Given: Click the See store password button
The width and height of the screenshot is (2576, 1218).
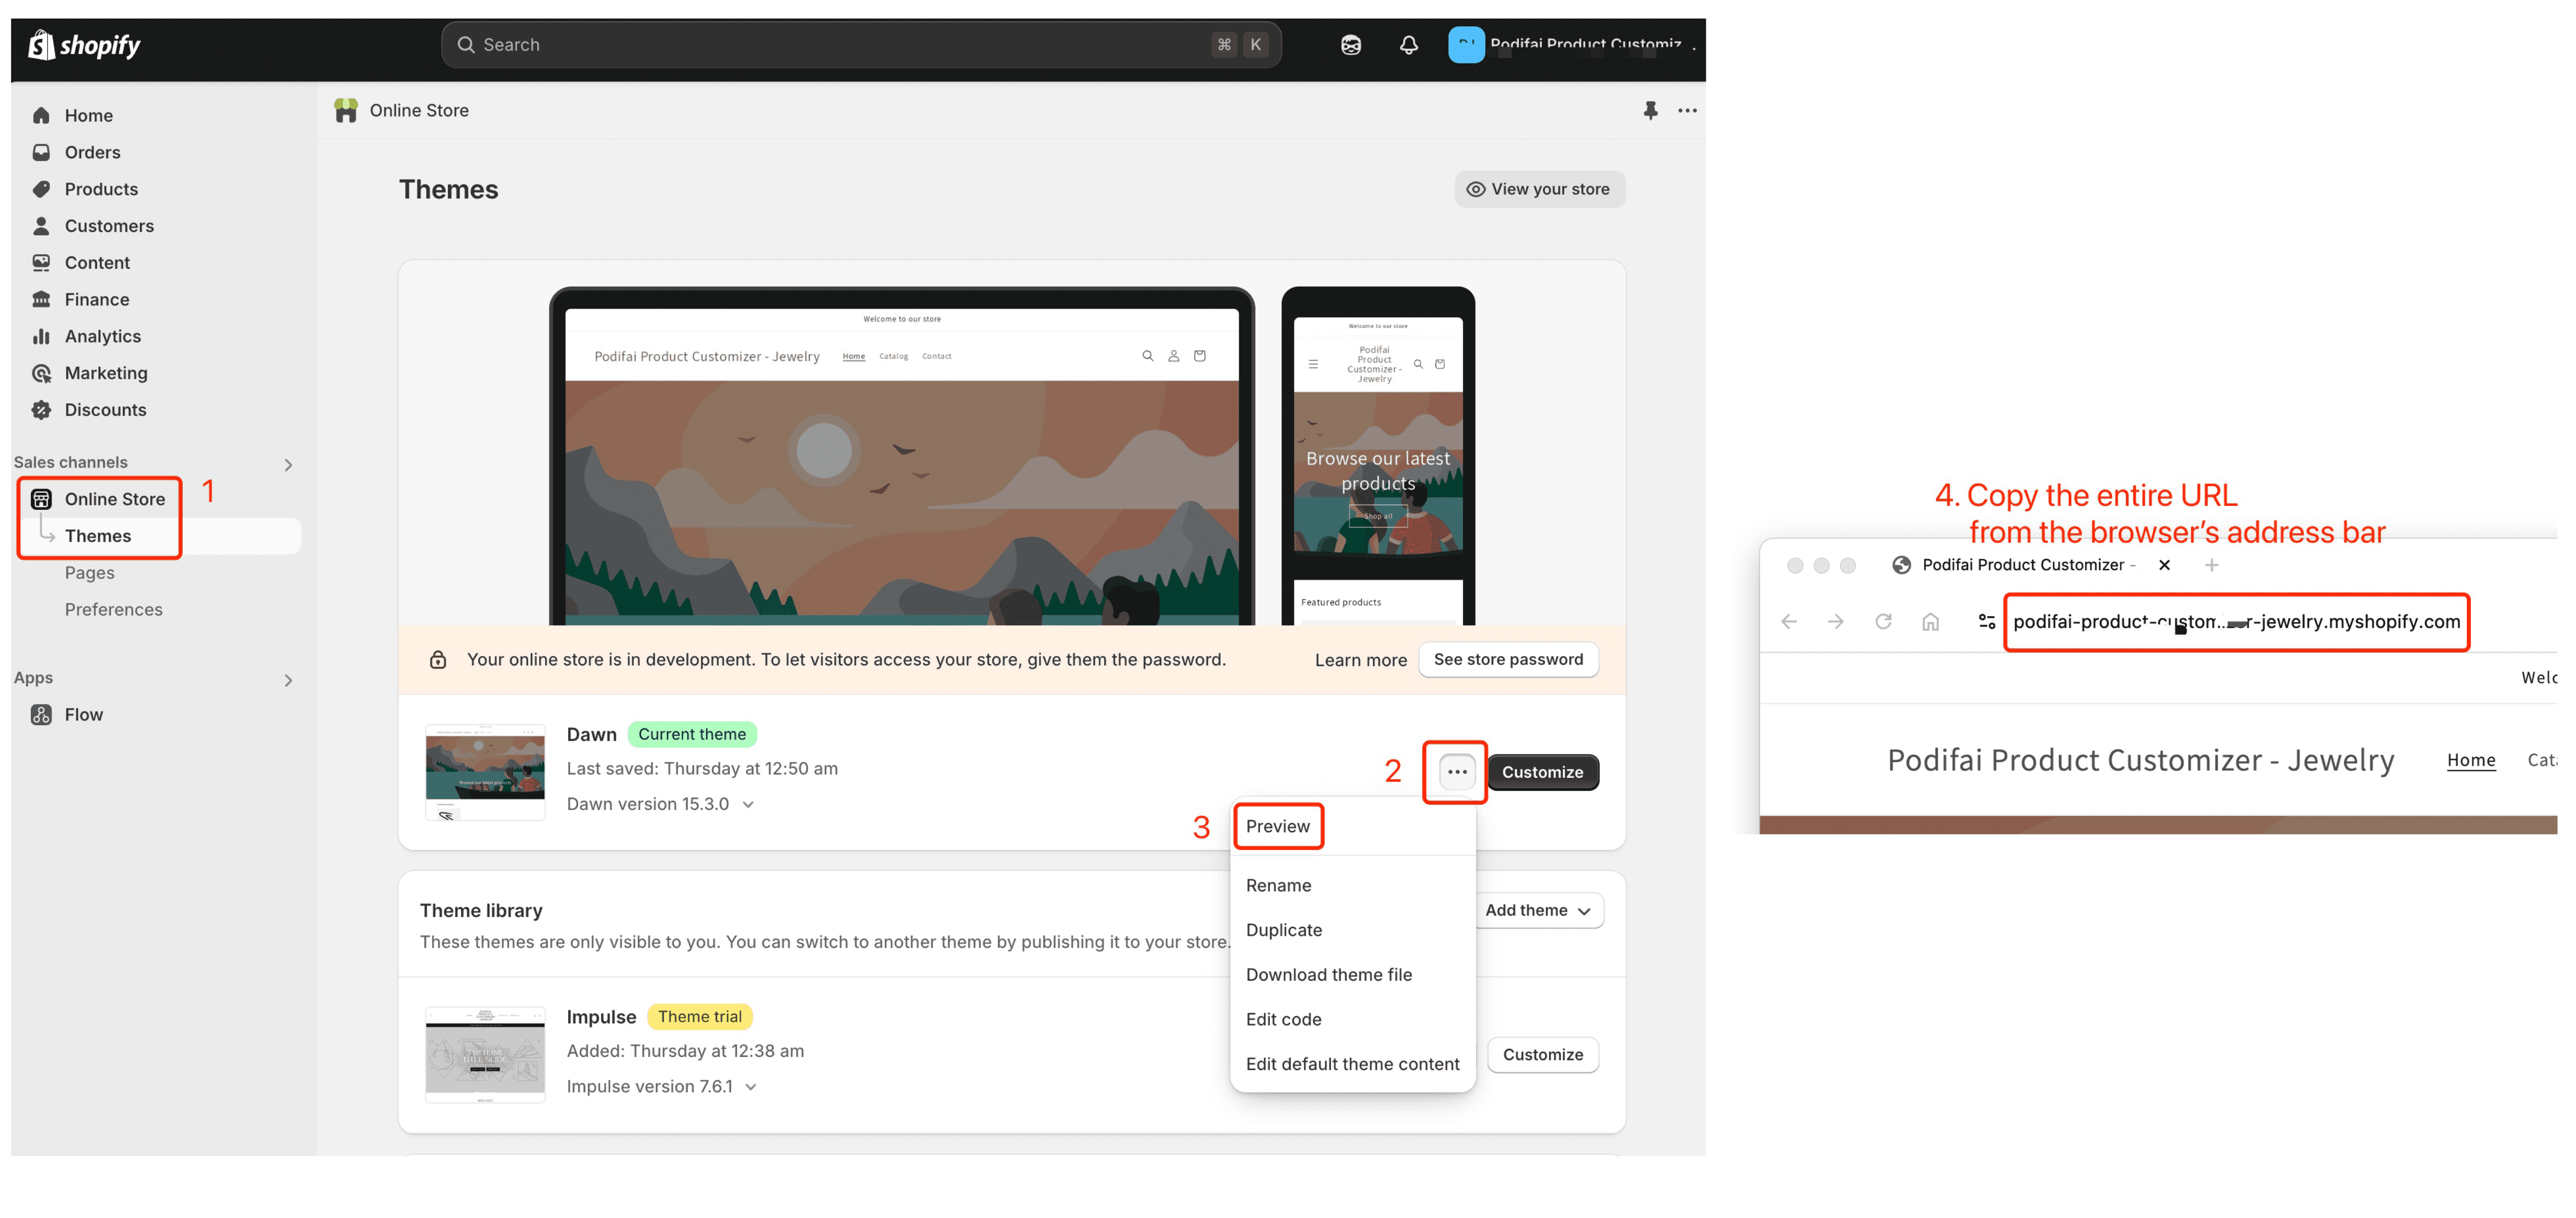Looking at the screenshot, I should pyautogui.click(x=1508, y=659).
